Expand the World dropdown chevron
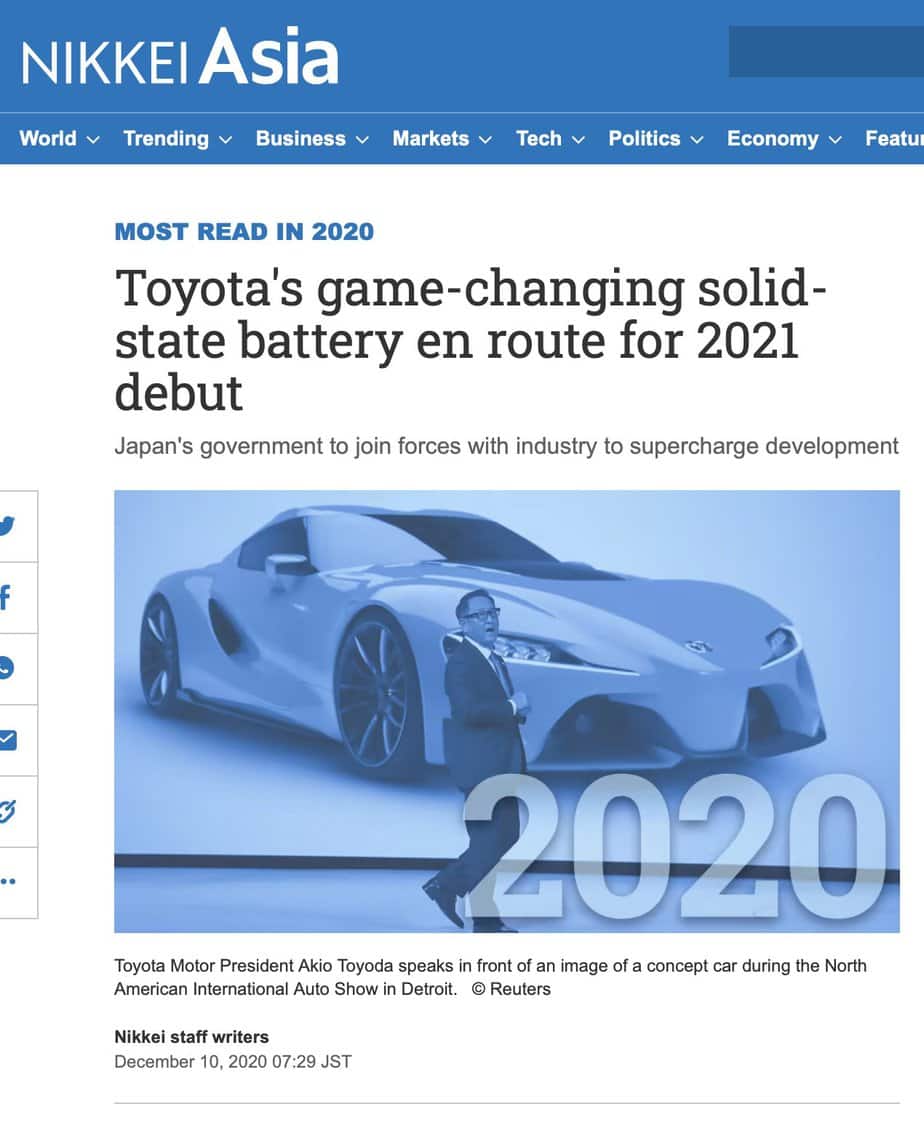Screen dimensions: 924x1136 pyautogui.click(x=93, y=140)
